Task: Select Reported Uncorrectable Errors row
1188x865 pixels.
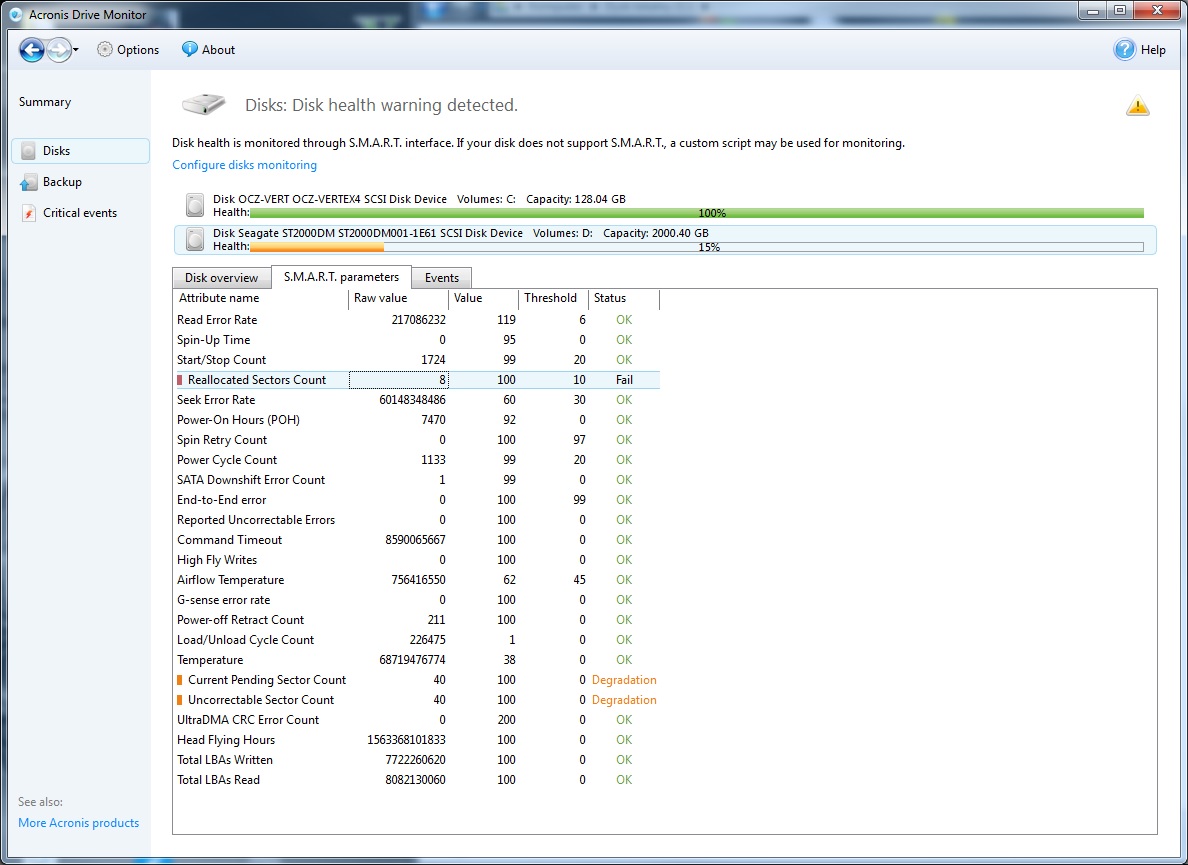Action: [x=417, y=520]
